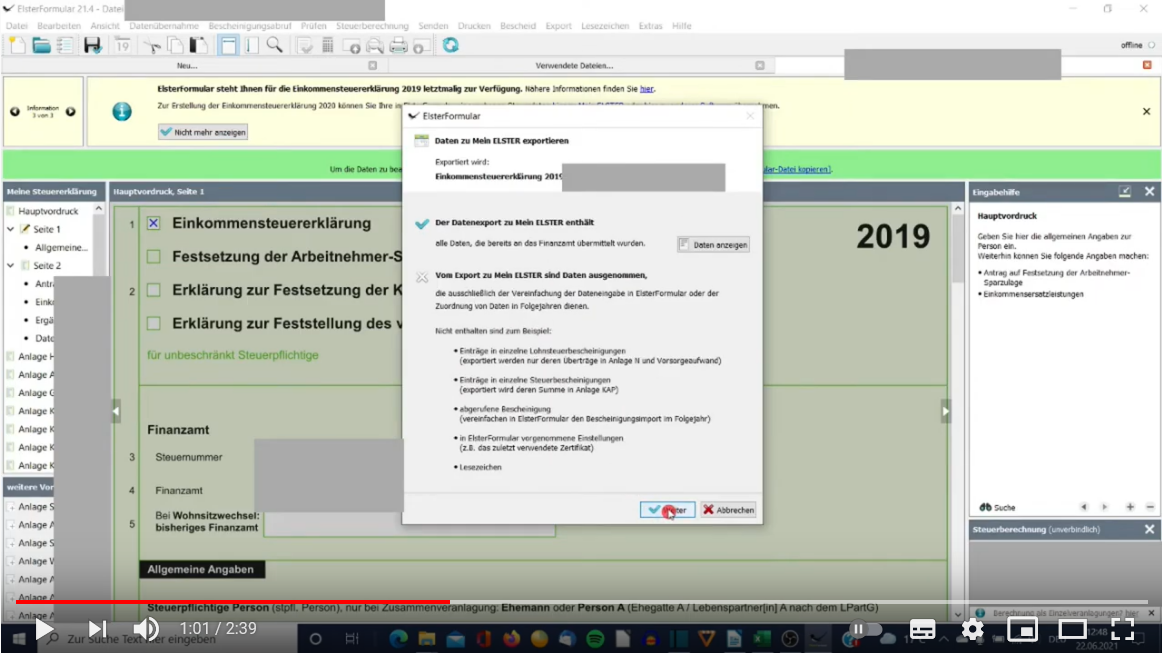Switch to the Verwendete Dateien... tab
Image resolution: width=1162 pixels, height=653 pixels.
(574, 65)
